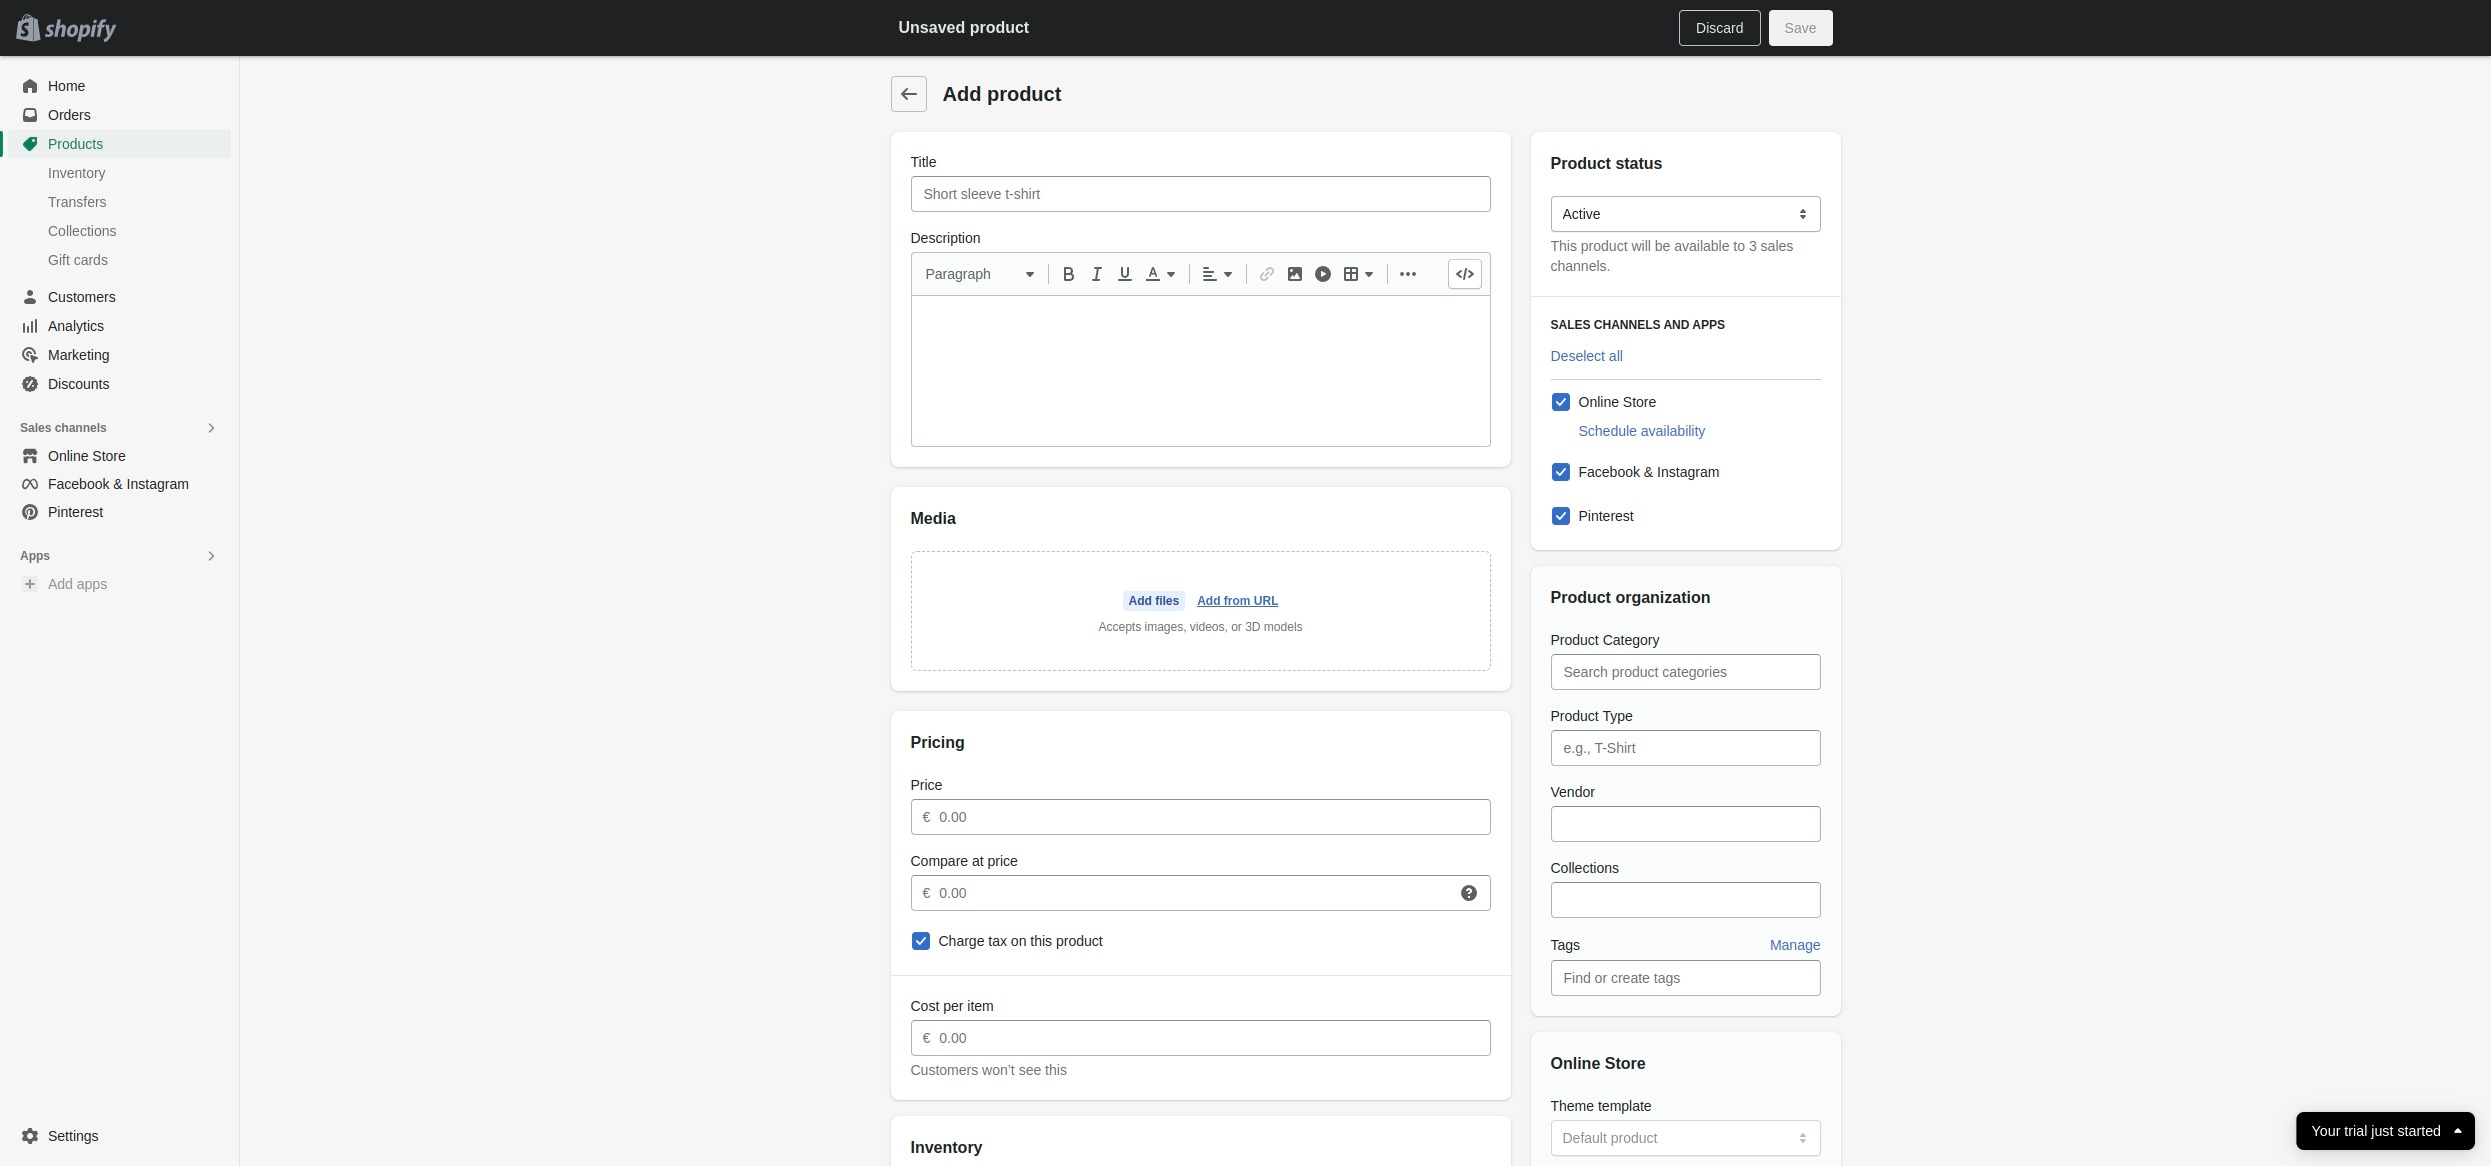The height and width of the screenshot is (1166, 2491).
Task: Expand the Sales channels sidebar section
Action: pyautogui.click(x=211, y=428)
